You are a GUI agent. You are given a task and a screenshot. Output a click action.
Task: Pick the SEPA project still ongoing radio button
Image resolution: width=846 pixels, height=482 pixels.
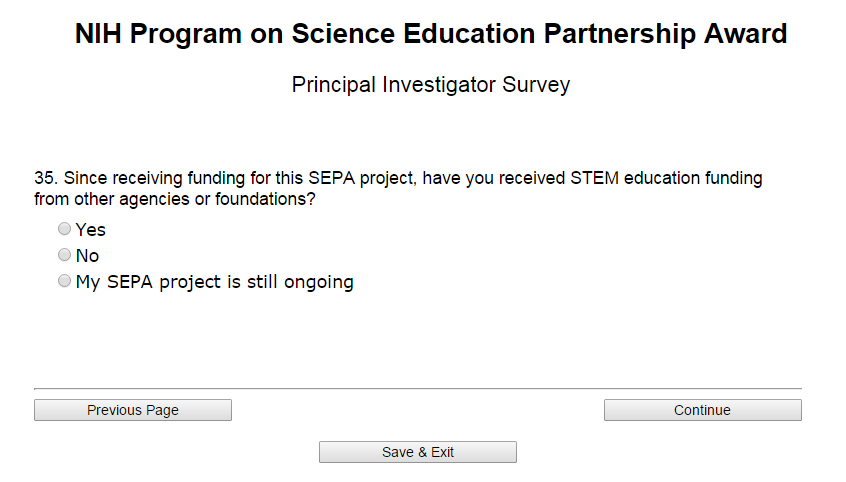pos(65,281)
